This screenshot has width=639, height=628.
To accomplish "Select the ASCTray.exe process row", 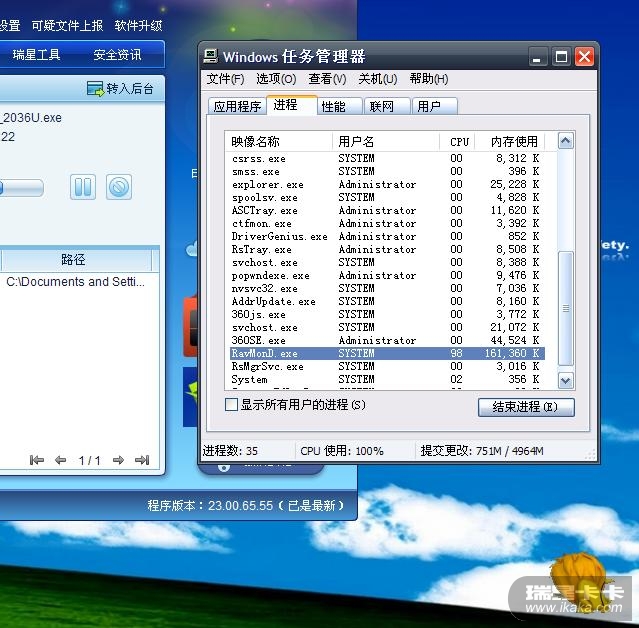I will [x=385, y=211].
